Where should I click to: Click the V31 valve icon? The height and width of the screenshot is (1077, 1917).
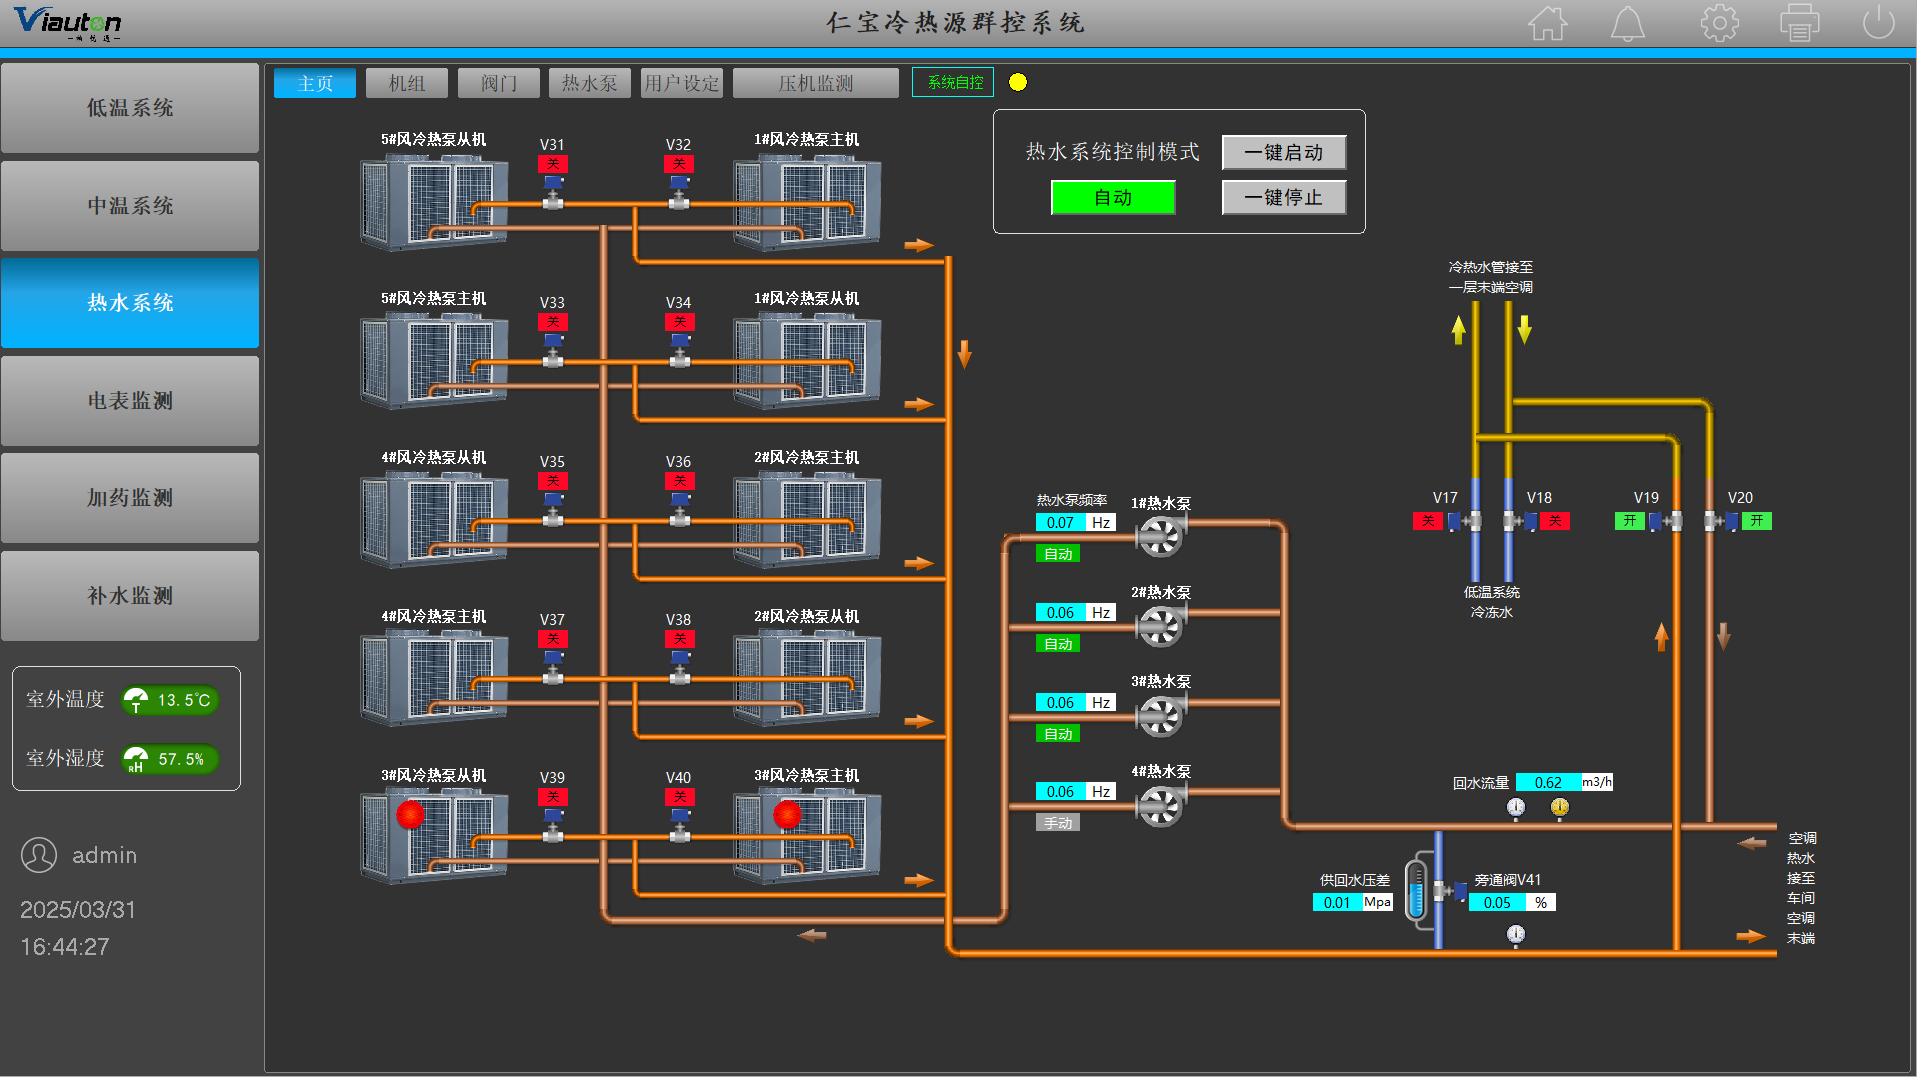[553, 191]
